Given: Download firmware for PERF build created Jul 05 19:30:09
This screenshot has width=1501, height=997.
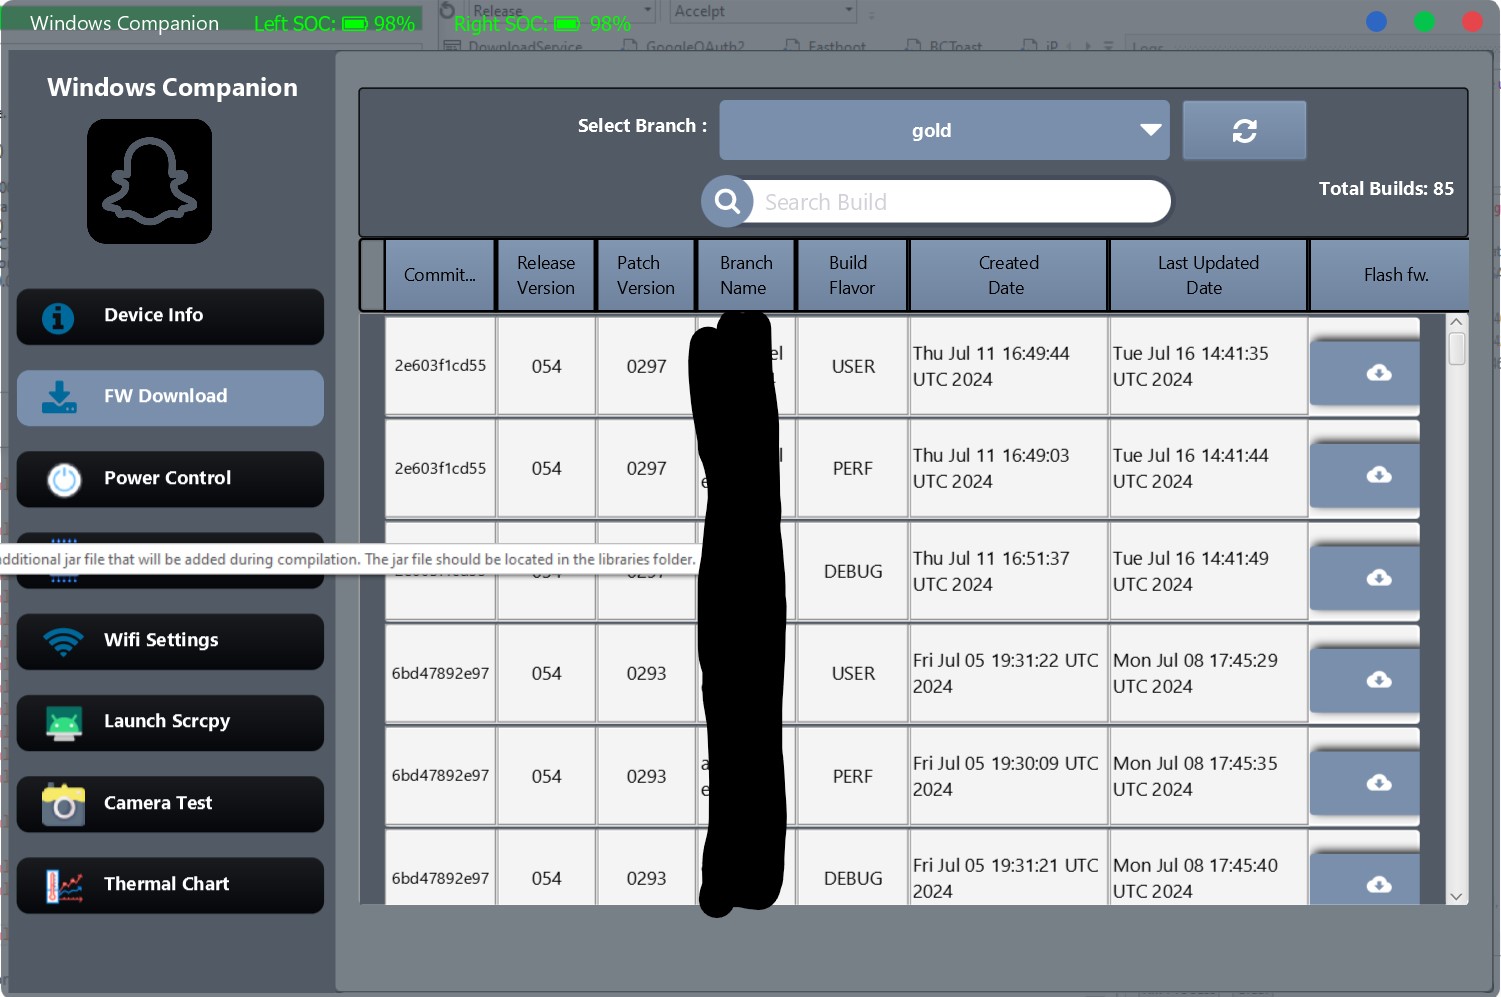Looking at the screenshot, I should pos(1364,783).
